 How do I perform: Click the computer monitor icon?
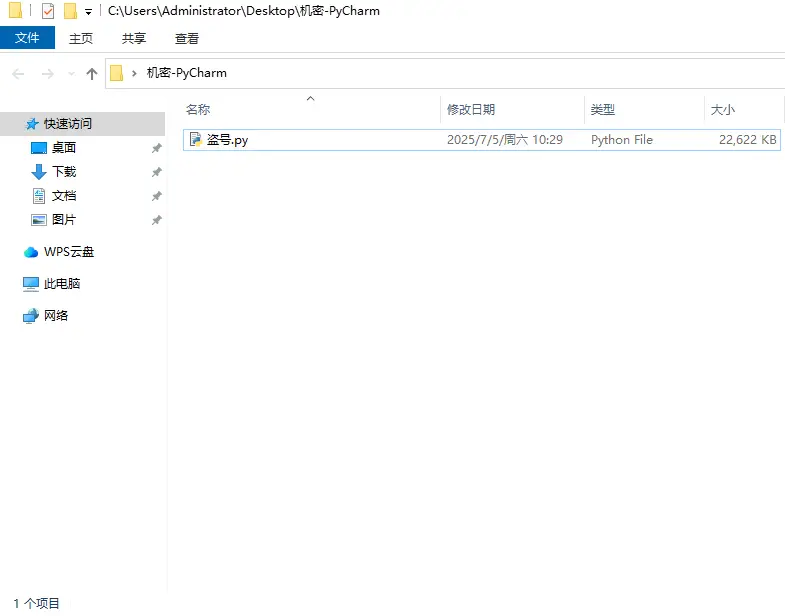31,284
